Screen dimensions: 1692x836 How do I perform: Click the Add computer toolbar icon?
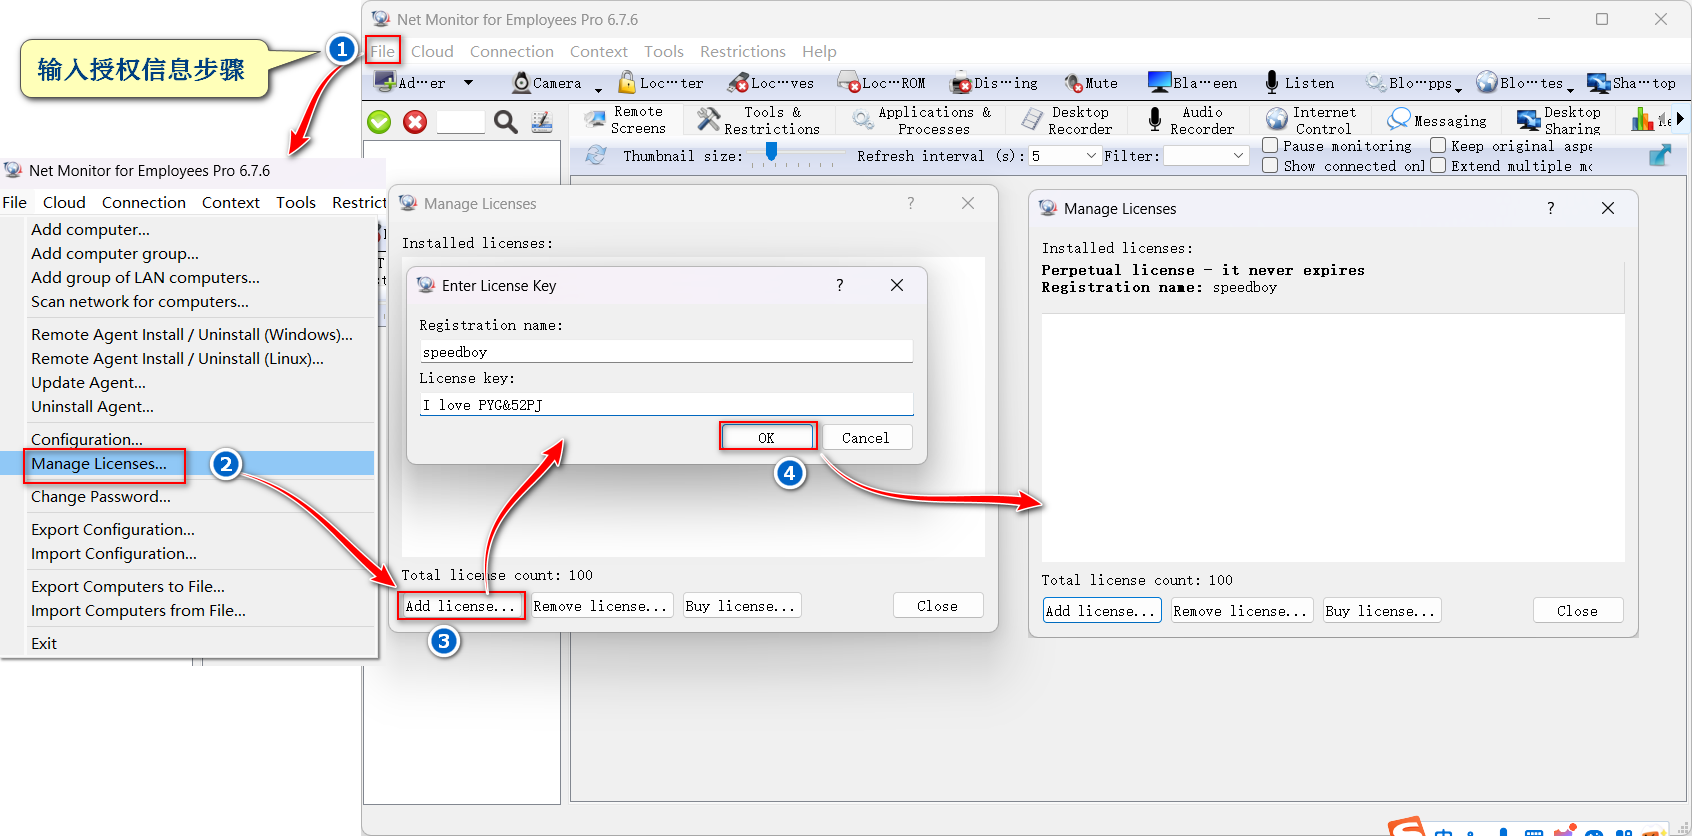click(384, 82)
